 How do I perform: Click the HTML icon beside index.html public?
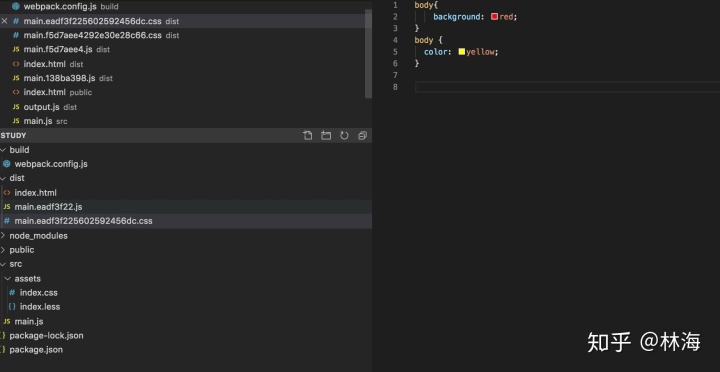click(16, 92)
